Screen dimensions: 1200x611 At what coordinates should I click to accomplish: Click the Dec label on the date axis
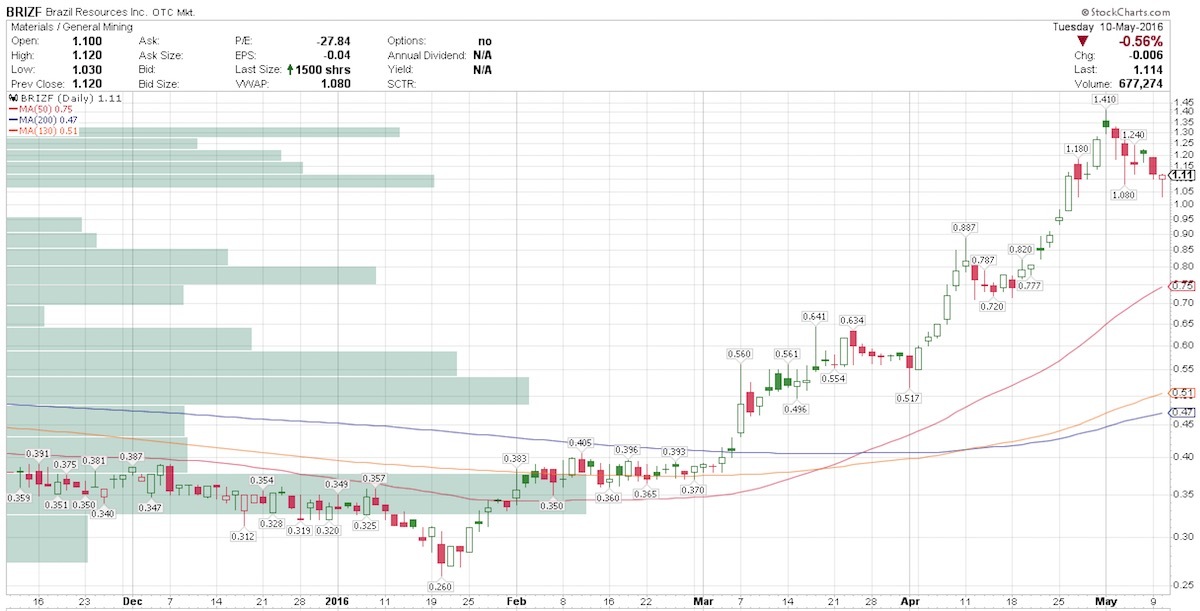tap(133, 603)
